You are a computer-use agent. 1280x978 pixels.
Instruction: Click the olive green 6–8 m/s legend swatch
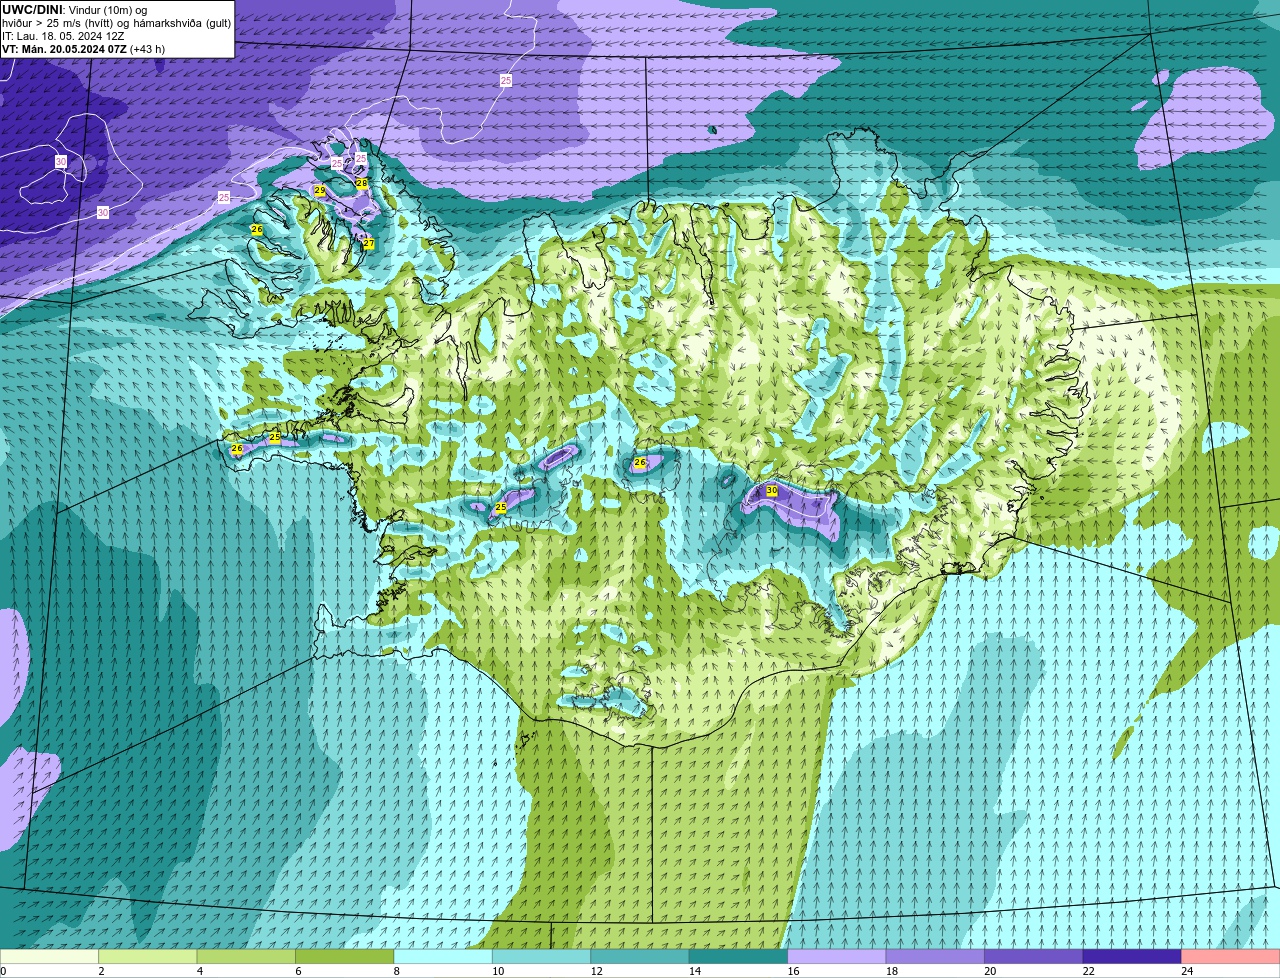[345, 957]
